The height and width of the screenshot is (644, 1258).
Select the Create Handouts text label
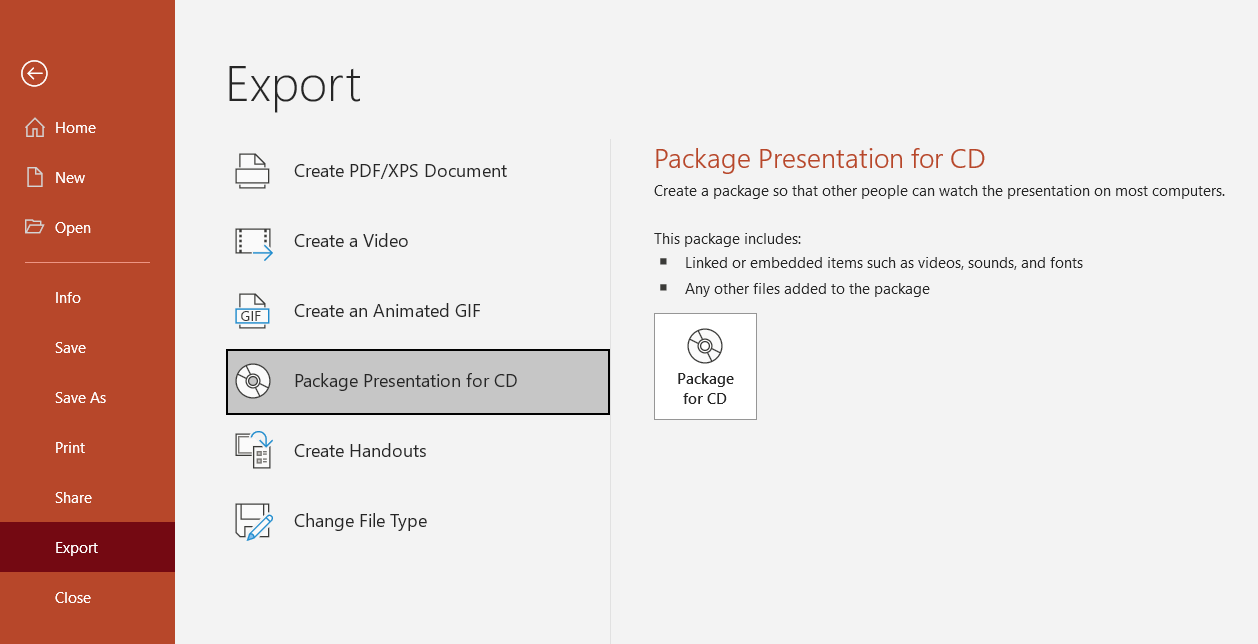pos(360,451)
